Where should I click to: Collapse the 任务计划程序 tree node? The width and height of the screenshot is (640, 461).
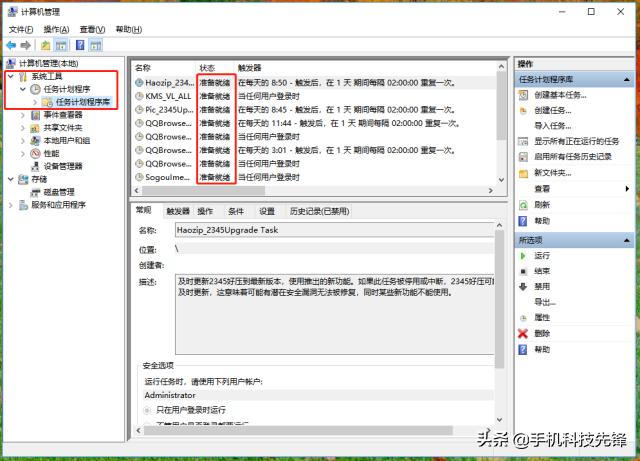pyautogui.click(x=23, y=89)
